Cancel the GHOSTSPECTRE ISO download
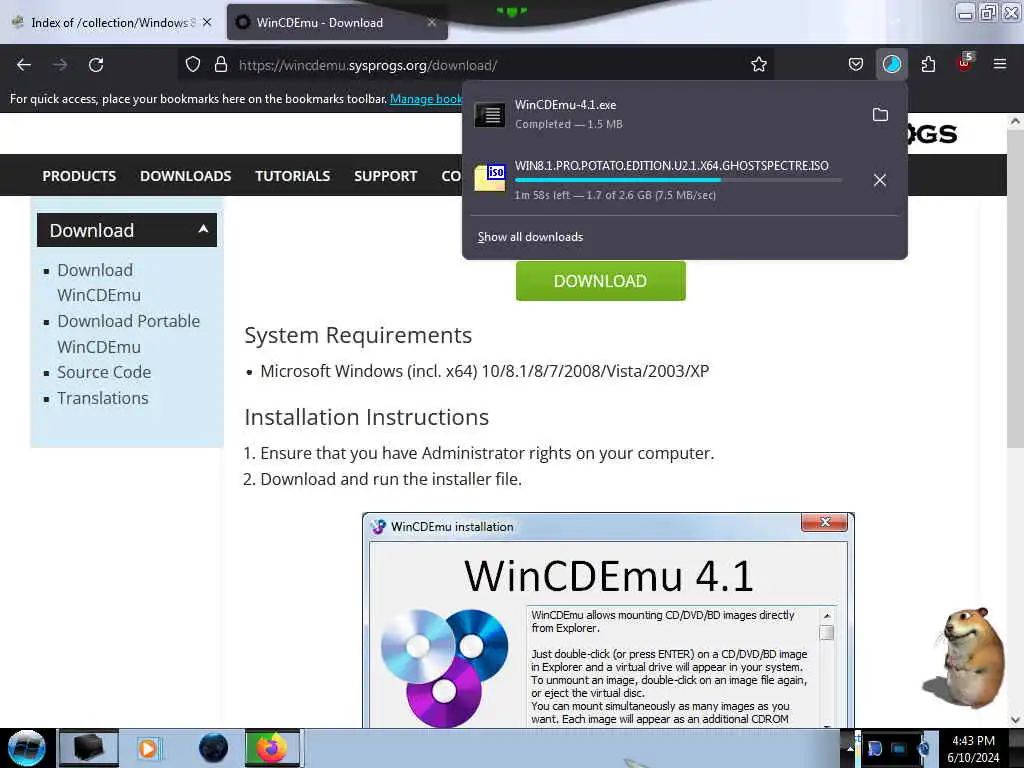This screenshot has height=768, width=1024. pyautogui.click(x=880, y=180)
